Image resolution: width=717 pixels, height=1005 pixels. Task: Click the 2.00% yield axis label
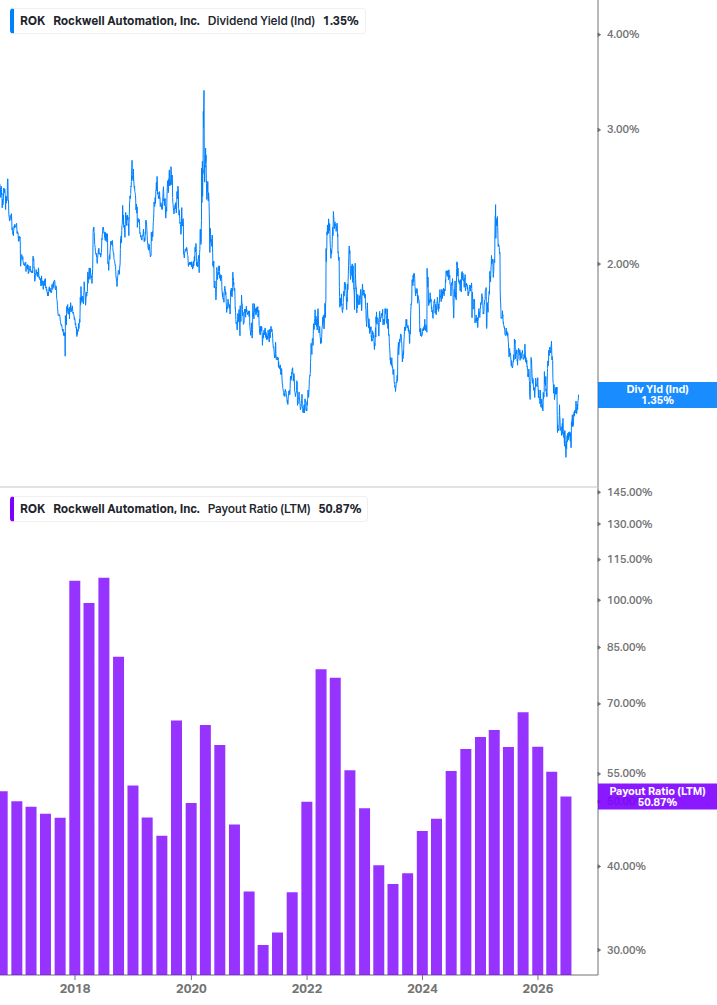pyautogui.click(x=623, y=264)
